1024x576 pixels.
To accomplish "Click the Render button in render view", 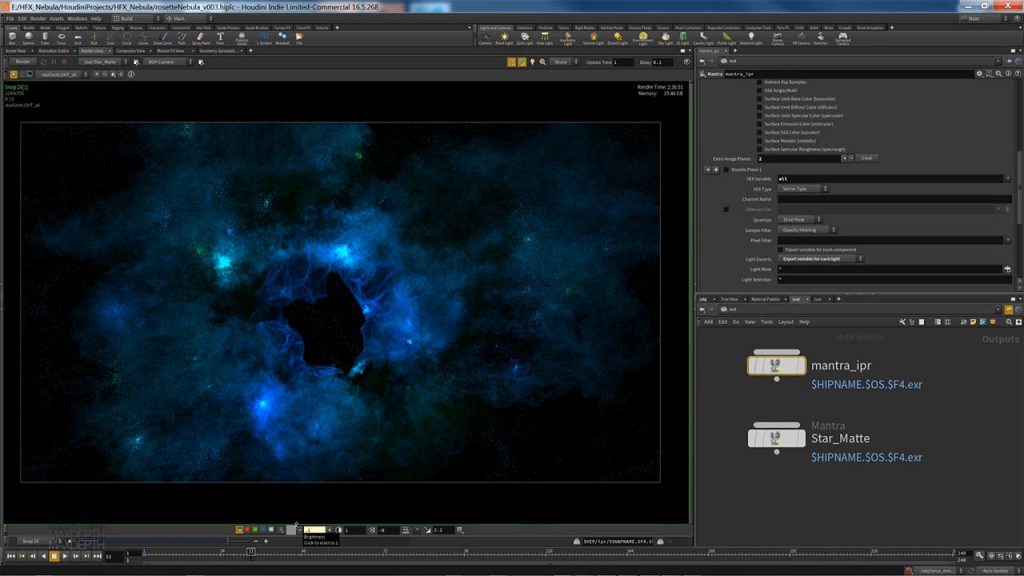I will (22, 62).
